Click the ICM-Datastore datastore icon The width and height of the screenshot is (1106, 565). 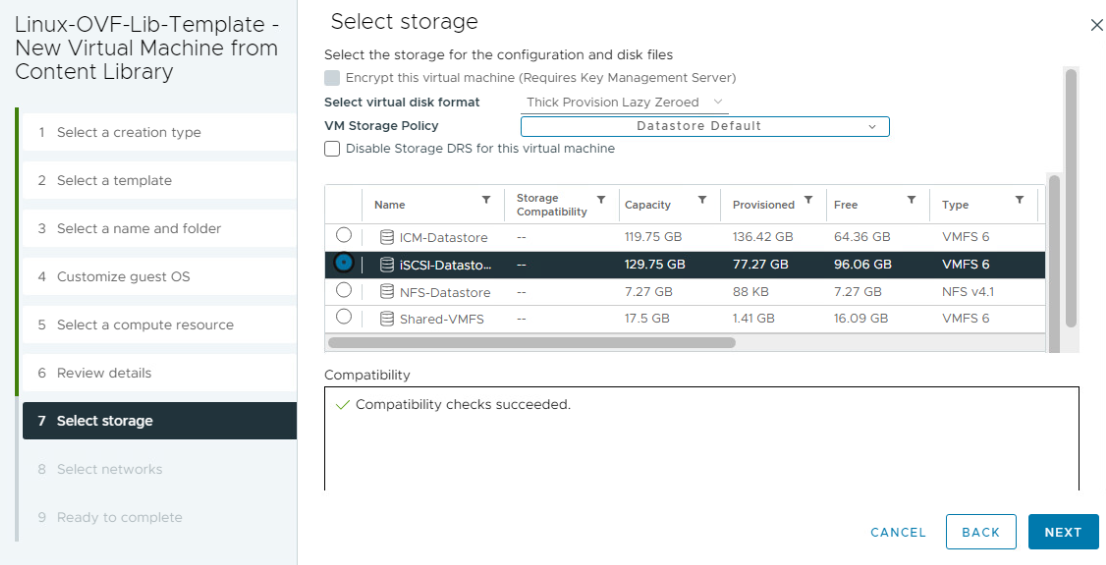pyautogui.click(x=387, y=237)
